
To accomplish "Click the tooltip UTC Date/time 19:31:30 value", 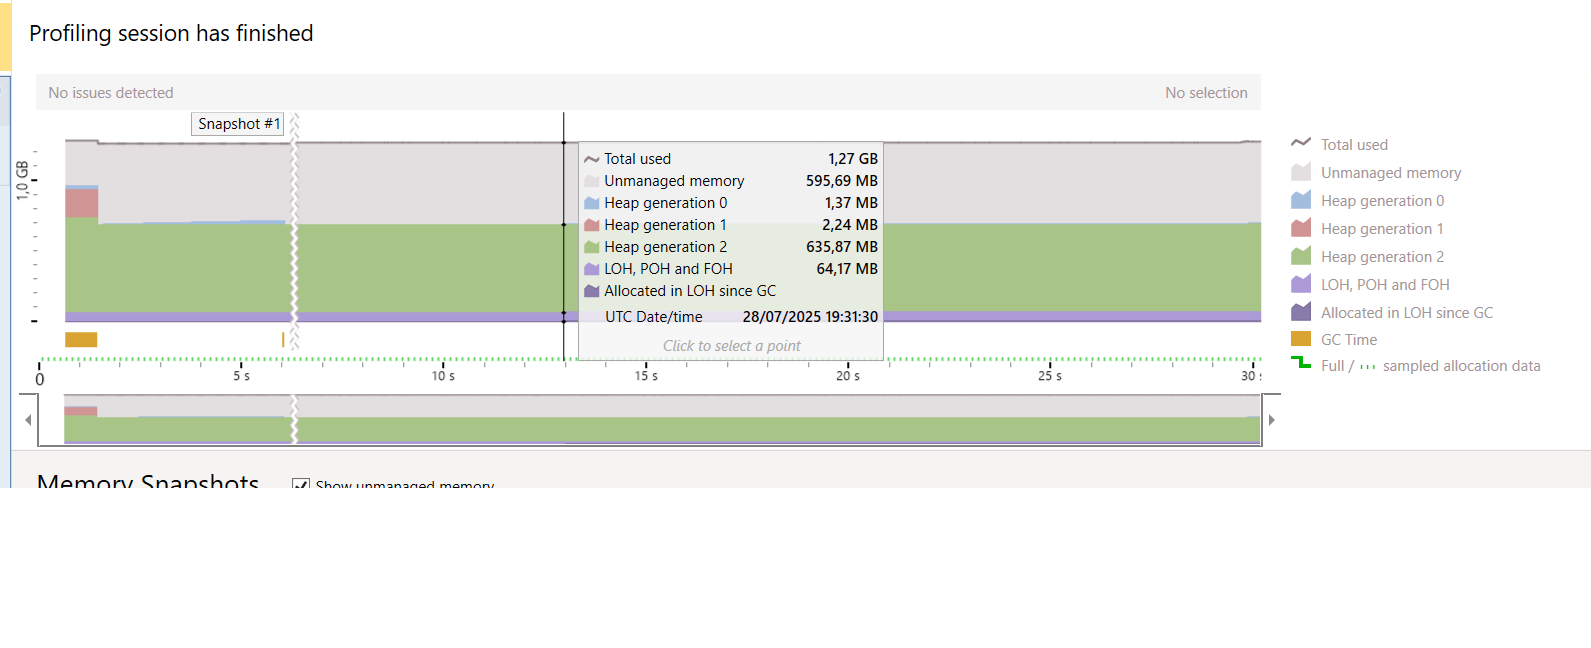I will (810, 317).
